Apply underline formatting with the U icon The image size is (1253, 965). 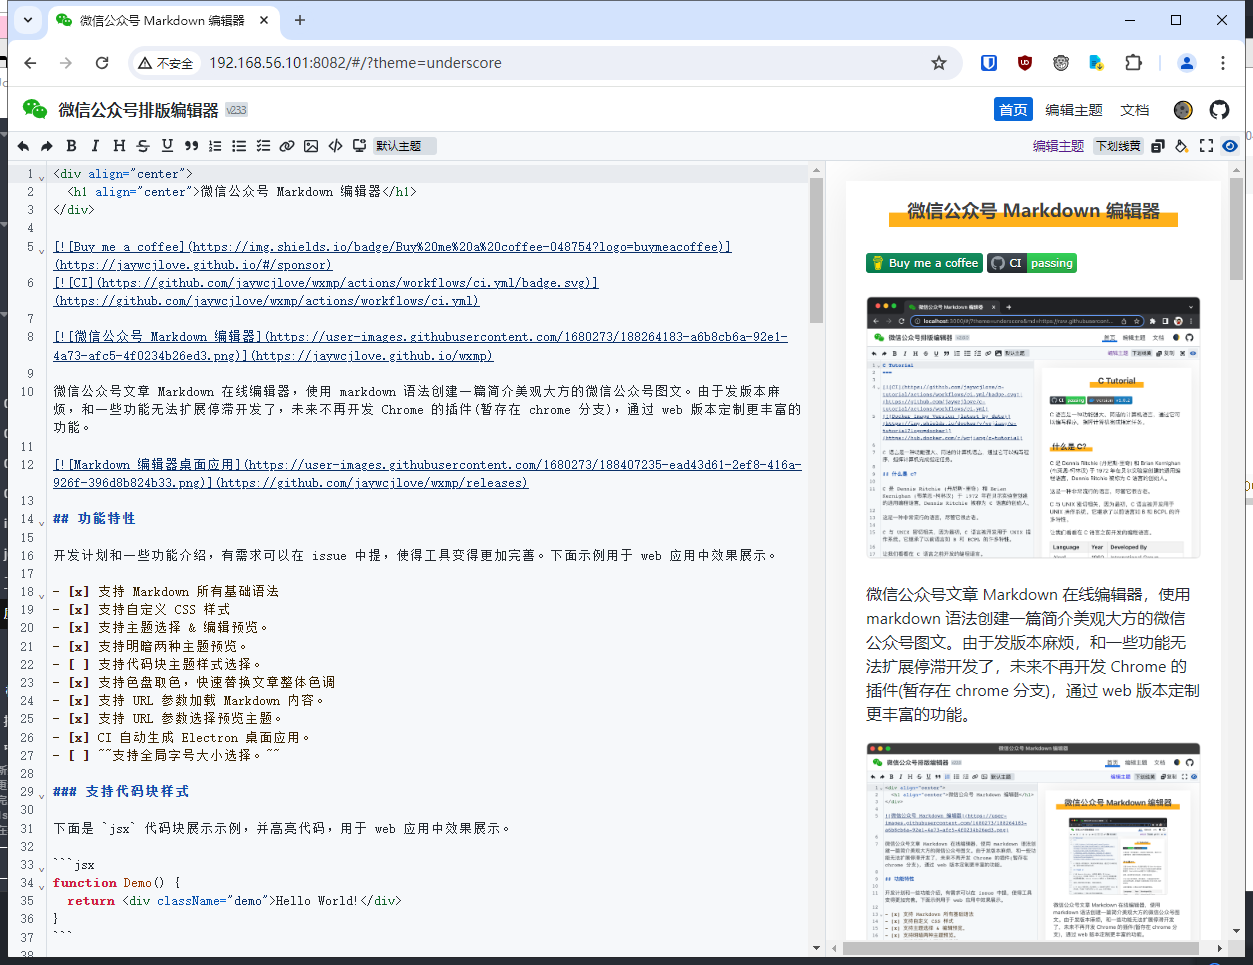click(167, 146)
